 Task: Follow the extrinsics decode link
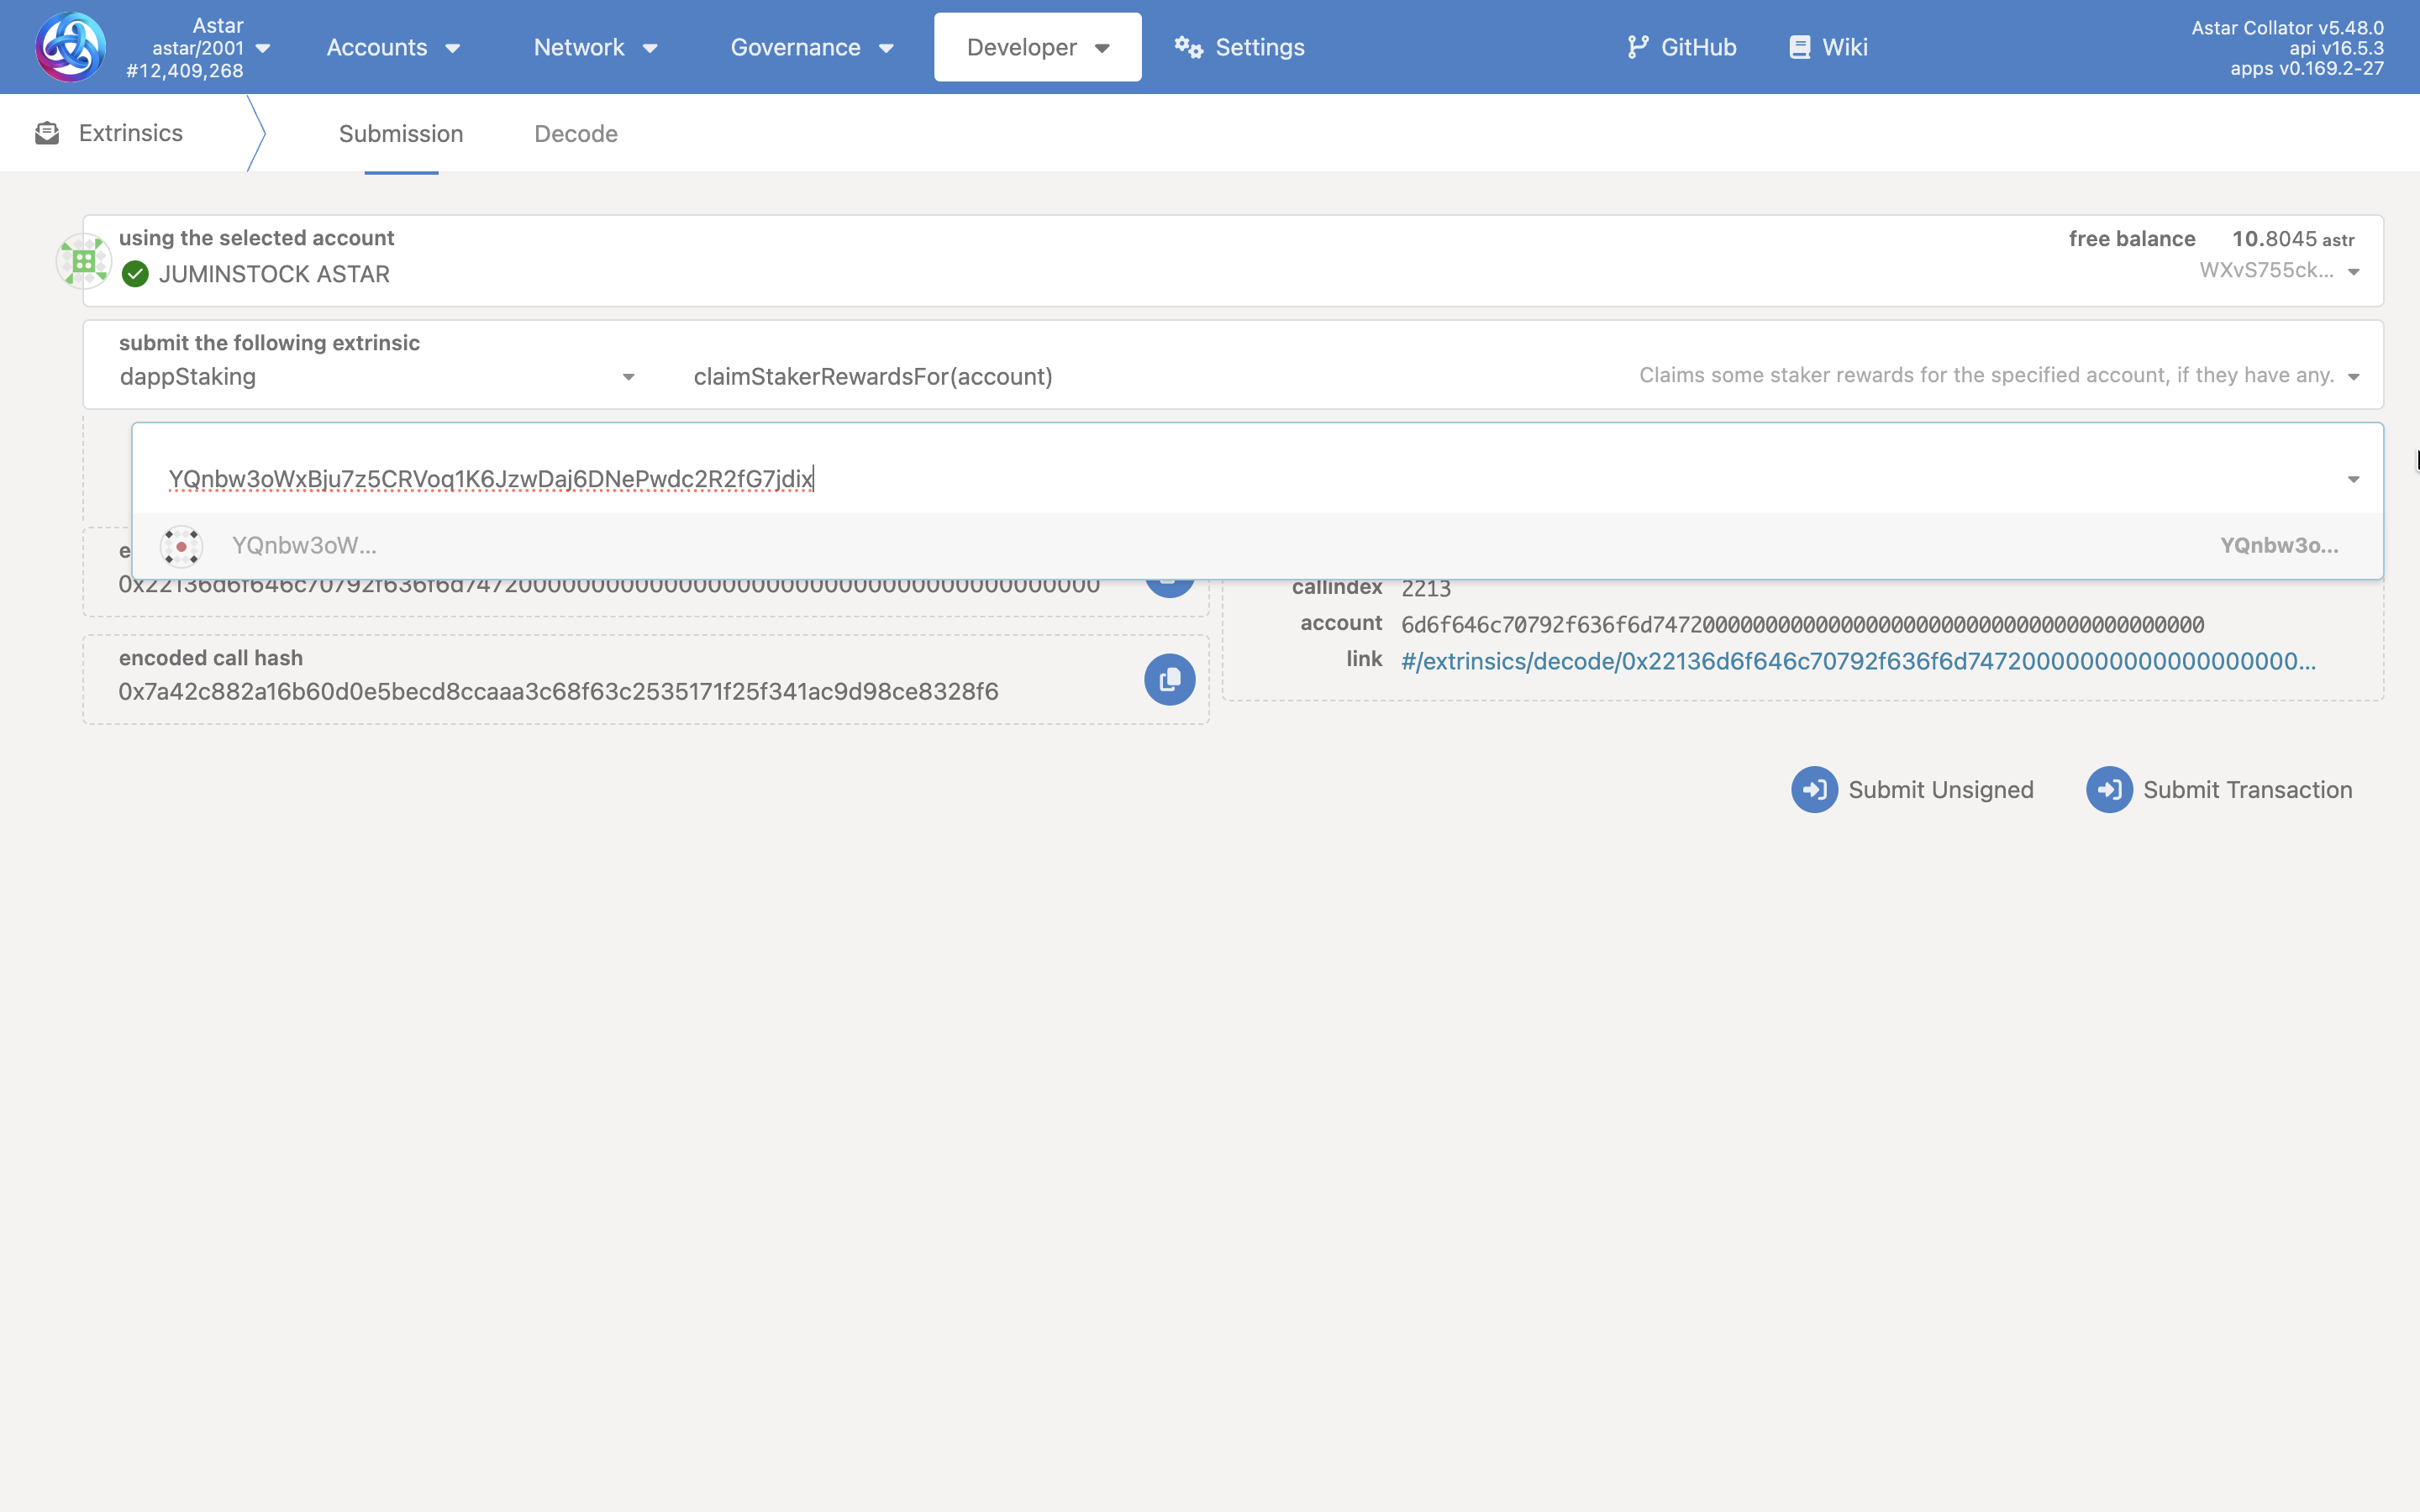(x=1857, y=661)
